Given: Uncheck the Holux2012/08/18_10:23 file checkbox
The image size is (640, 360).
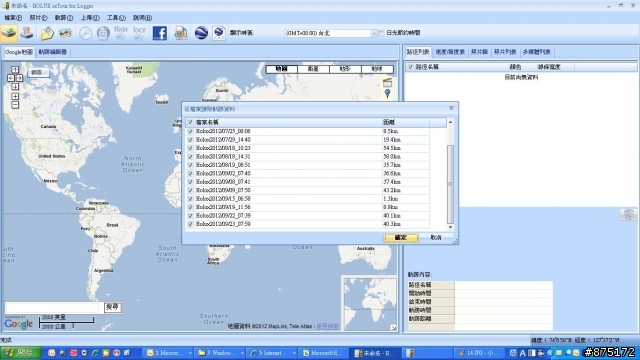Looking at the screenshot, I should [190, 148].
